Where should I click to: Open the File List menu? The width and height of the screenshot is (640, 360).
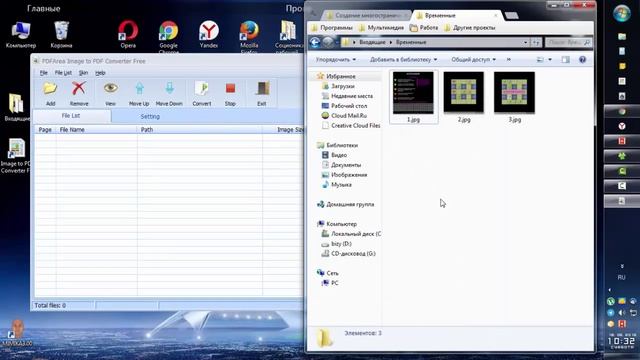point(63,73)
